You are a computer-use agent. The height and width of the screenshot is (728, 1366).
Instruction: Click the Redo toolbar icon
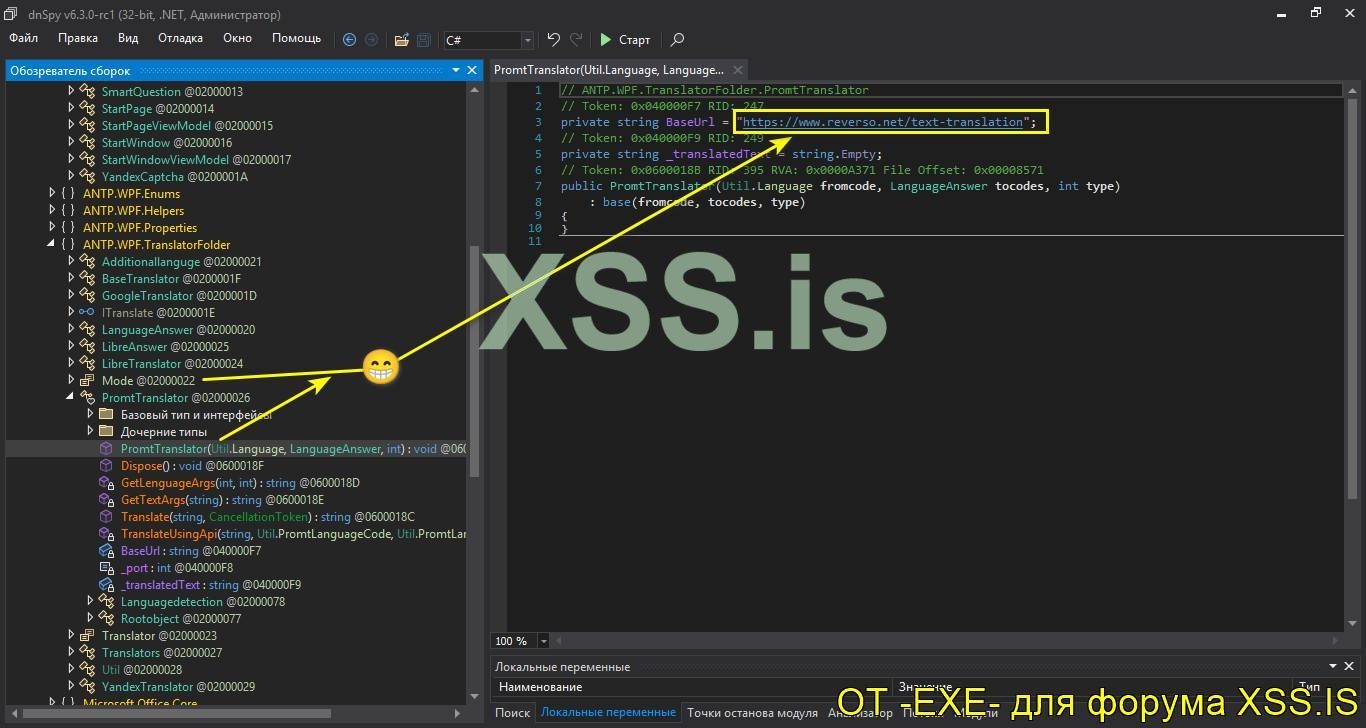pyautogui.click(x=576, y=40)
